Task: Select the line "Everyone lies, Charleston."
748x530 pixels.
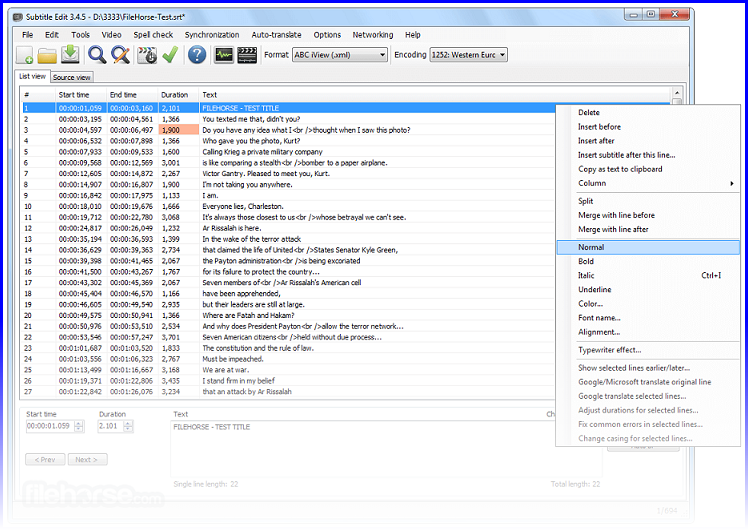Action: (288, 207)
